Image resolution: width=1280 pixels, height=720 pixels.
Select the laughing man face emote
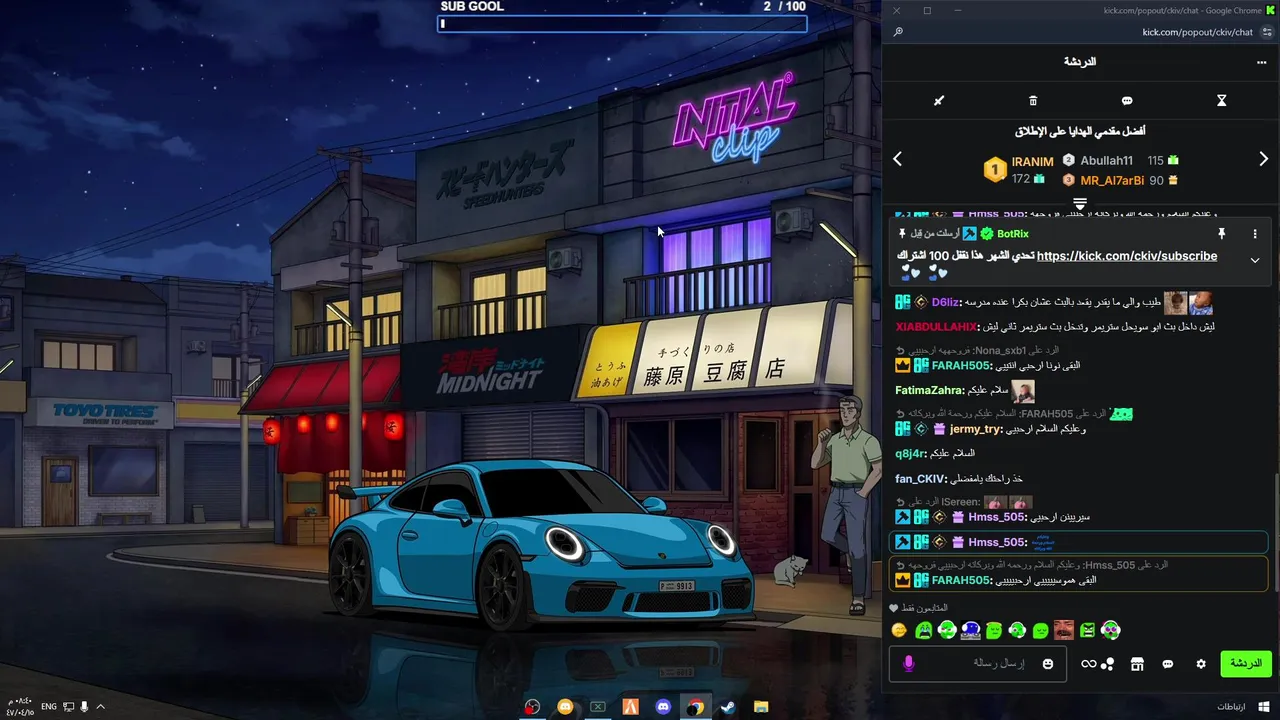point(1064,630)
